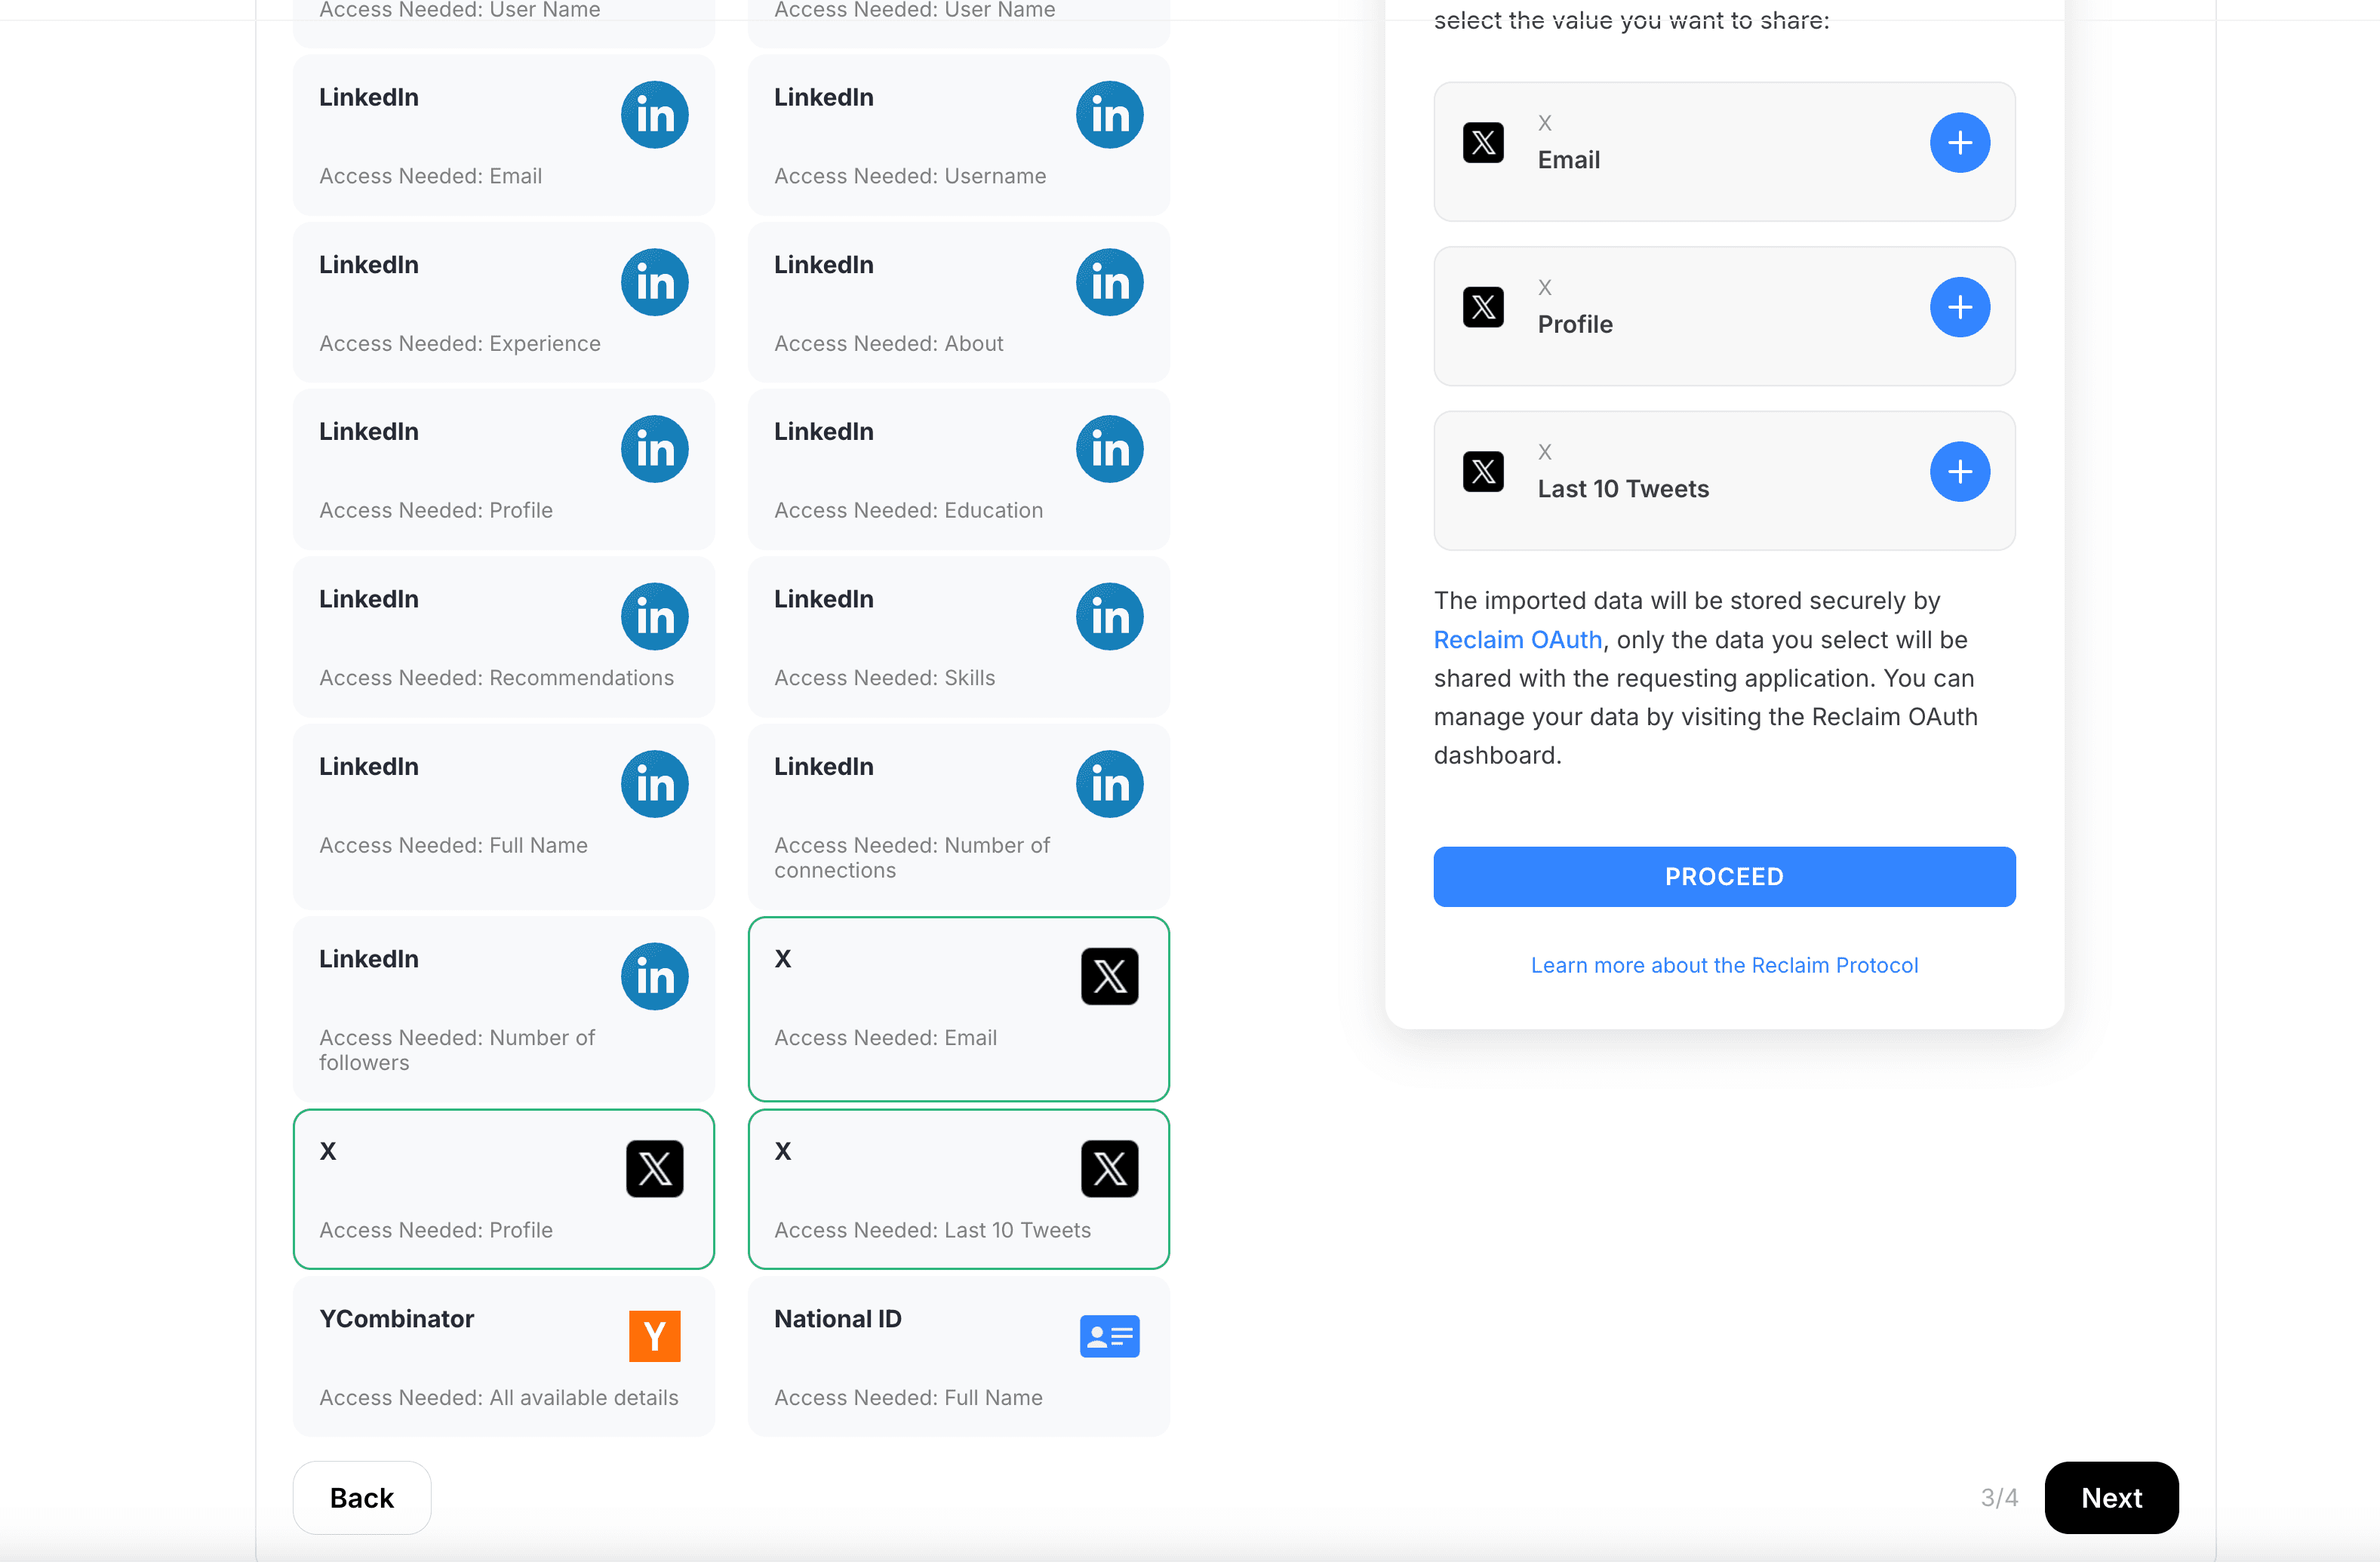
Task: Click 'Access Needed: Number of followers' text
Action: tap(457, 1050)
